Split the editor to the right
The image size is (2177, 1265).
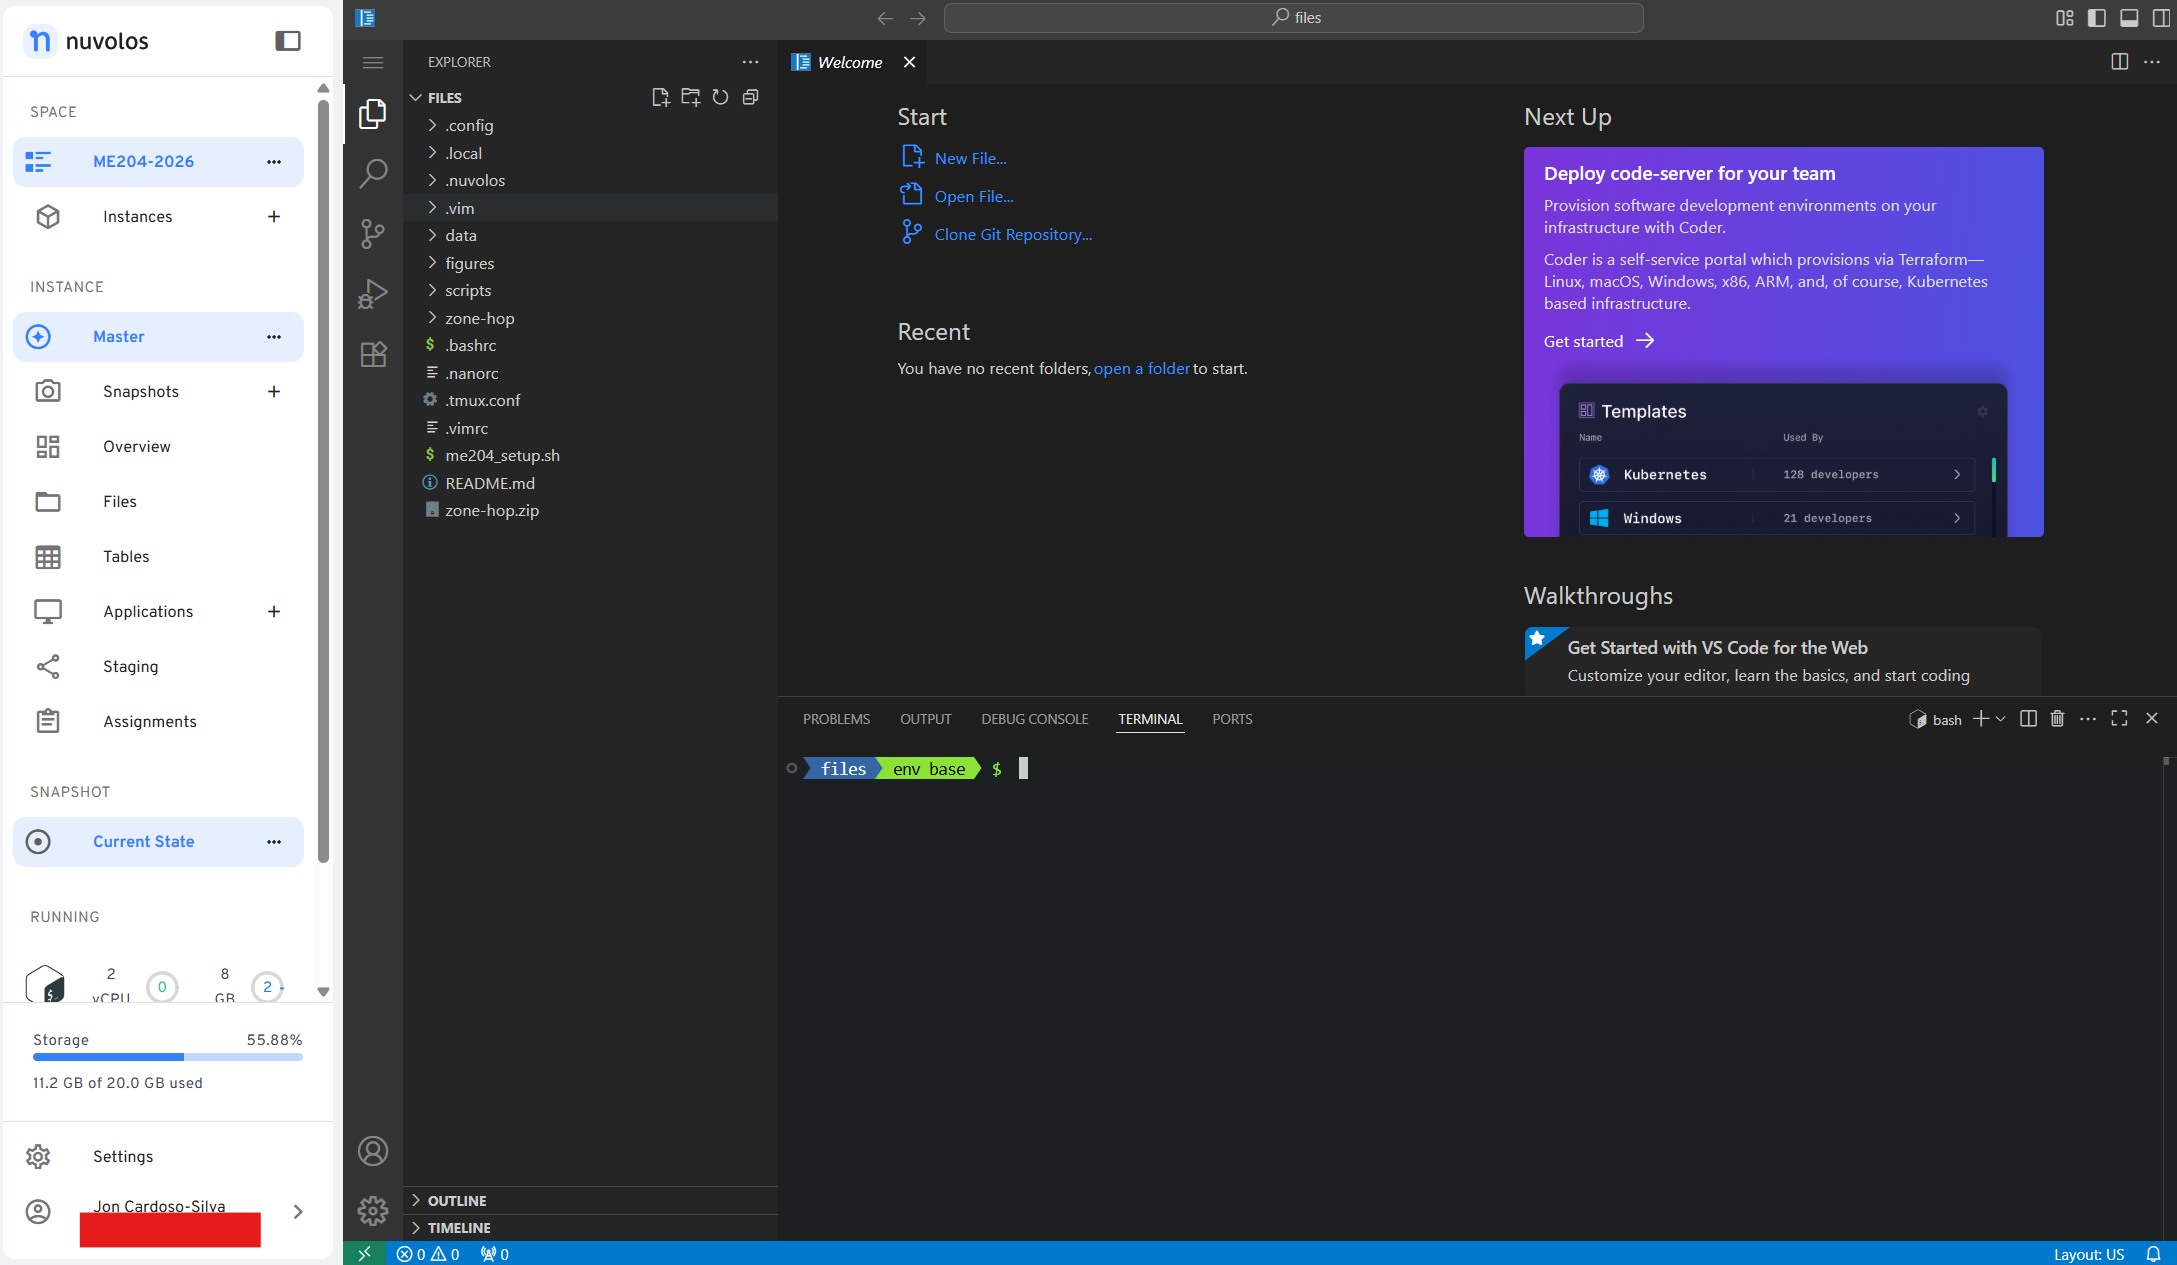(x=2119, y=62)
